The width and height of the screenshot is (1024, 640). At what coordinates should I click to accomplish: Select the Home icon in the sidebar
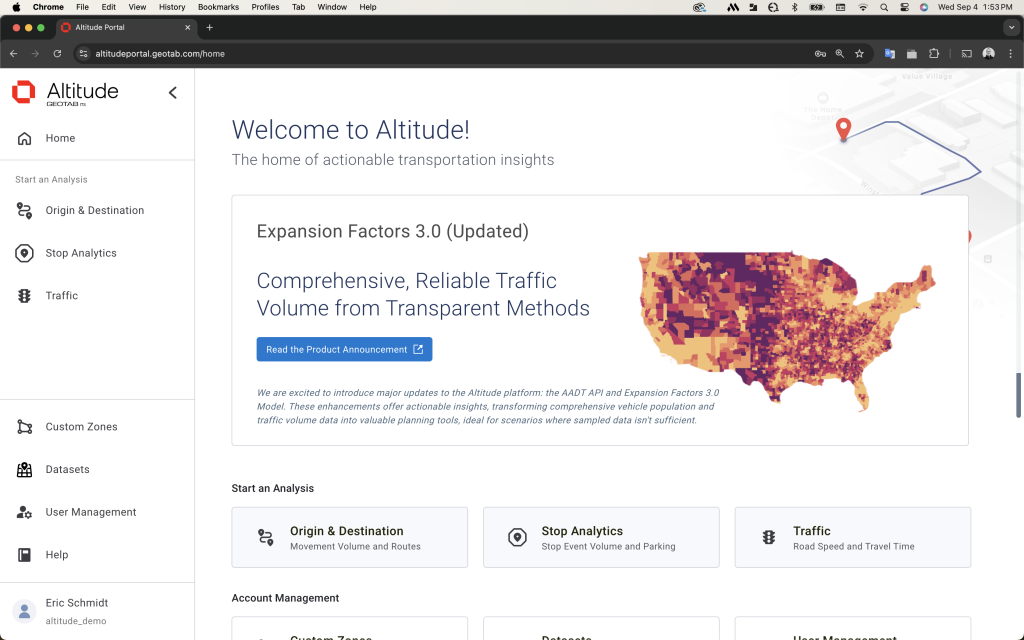tap(24, 138)
